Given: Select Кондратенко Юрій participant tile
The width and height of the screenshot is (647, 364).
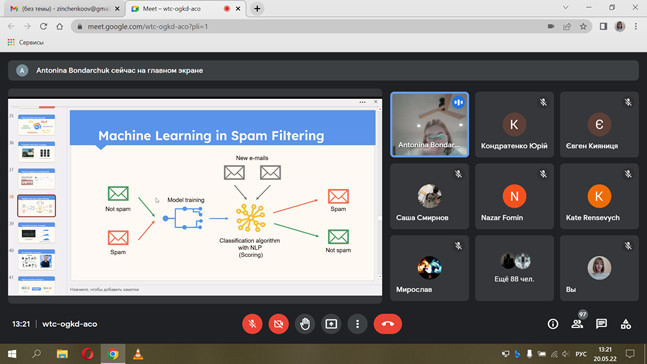Looking at the screenshot, I should pyautogui.click(x=514, y=124).
